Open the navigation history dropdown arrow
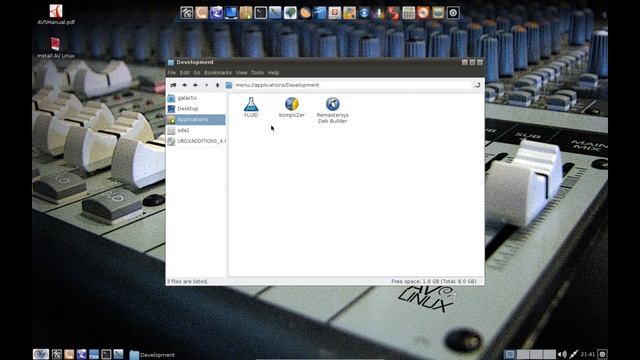 click(206, 85)
